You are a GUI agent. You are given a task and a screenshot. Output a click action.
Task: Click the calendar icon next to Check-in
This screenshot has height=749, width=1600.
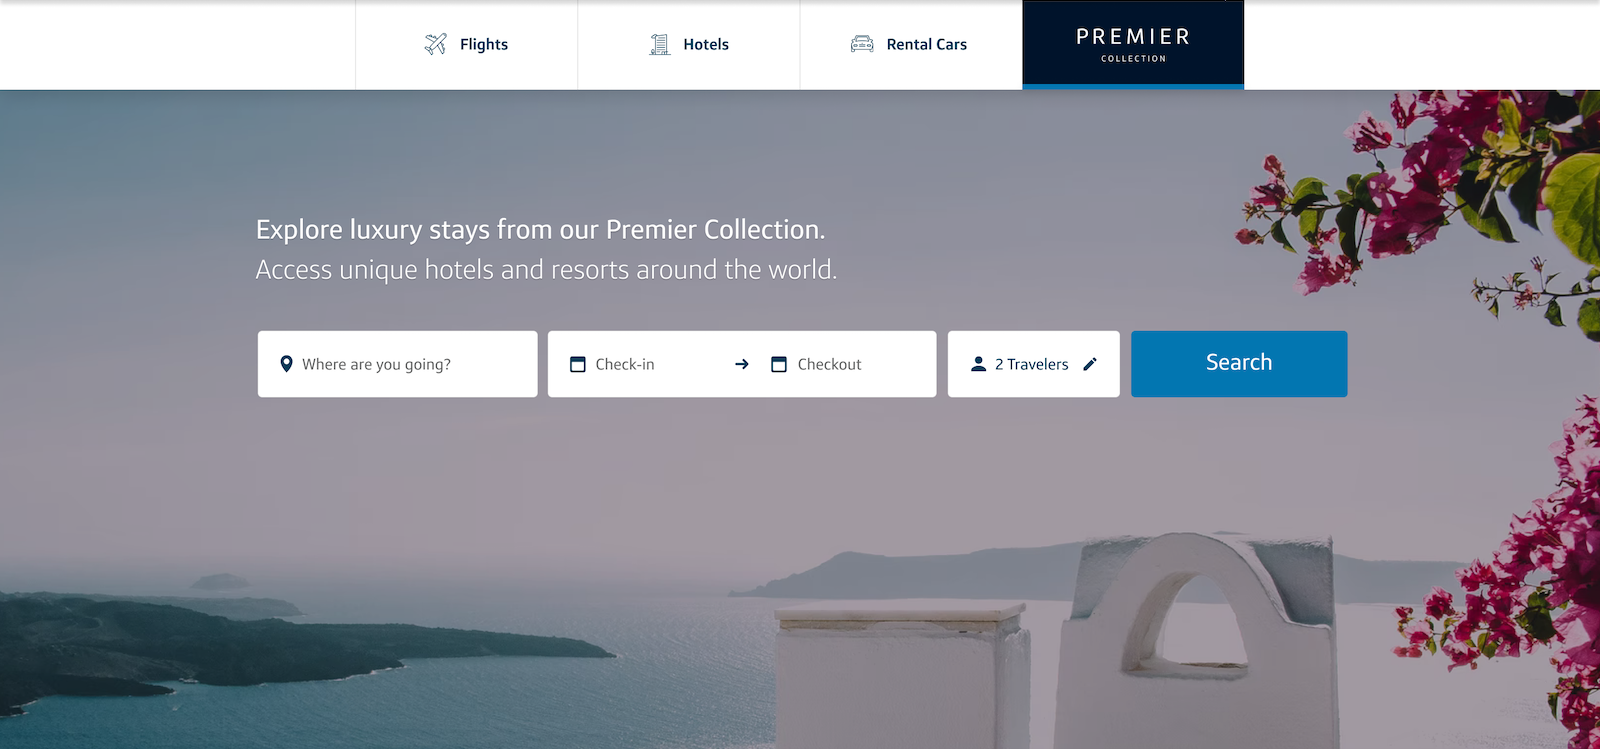(x=578, y=364)
